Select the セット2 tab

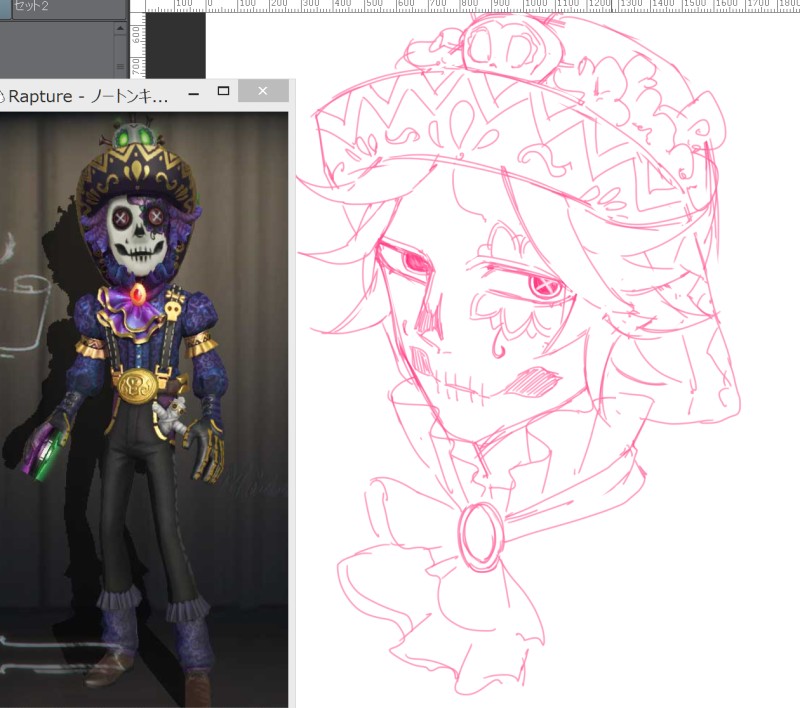(69, 8)
